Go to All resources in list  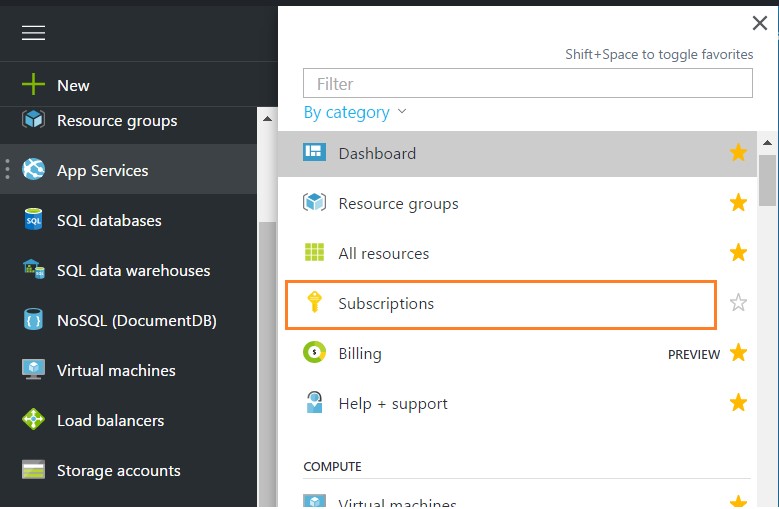pos(384,254)
